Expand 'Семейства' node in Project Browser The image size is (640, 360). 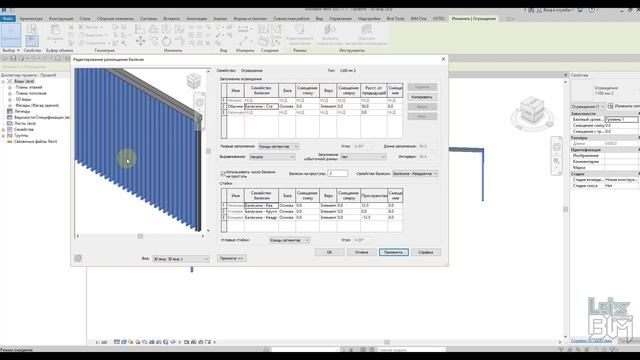(4, 129)
